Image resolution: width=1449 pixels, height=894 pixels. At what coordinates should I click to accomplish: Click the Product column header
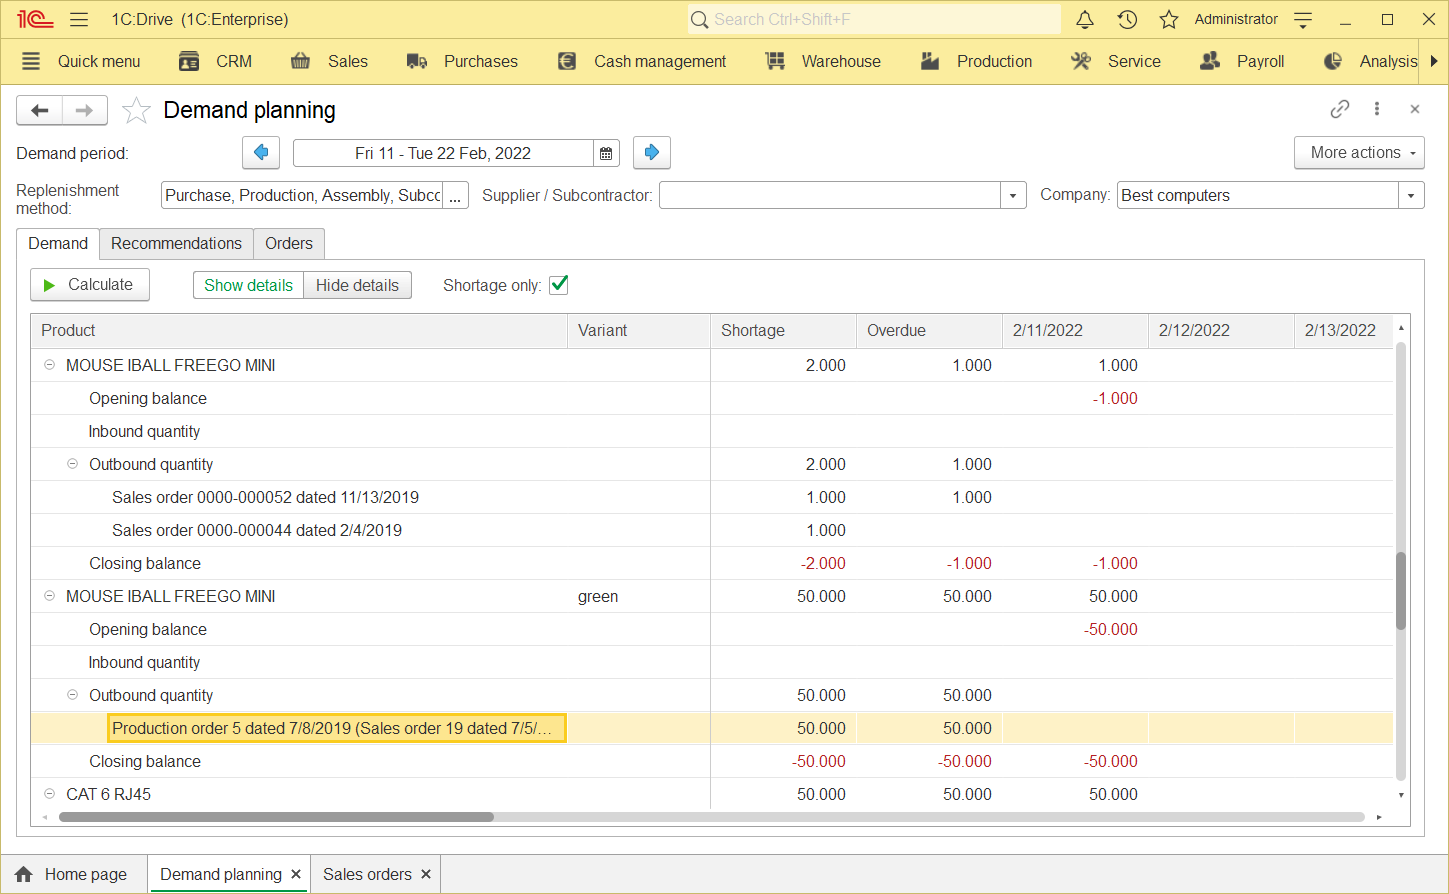(x=299, y=331)
